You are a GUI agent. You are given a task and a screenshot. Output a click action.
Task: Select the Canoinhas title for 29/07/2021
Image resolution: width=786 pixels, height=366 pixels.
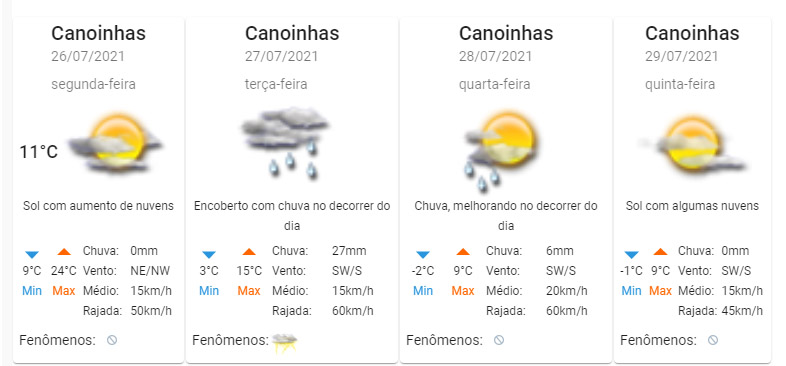[692, 34]
